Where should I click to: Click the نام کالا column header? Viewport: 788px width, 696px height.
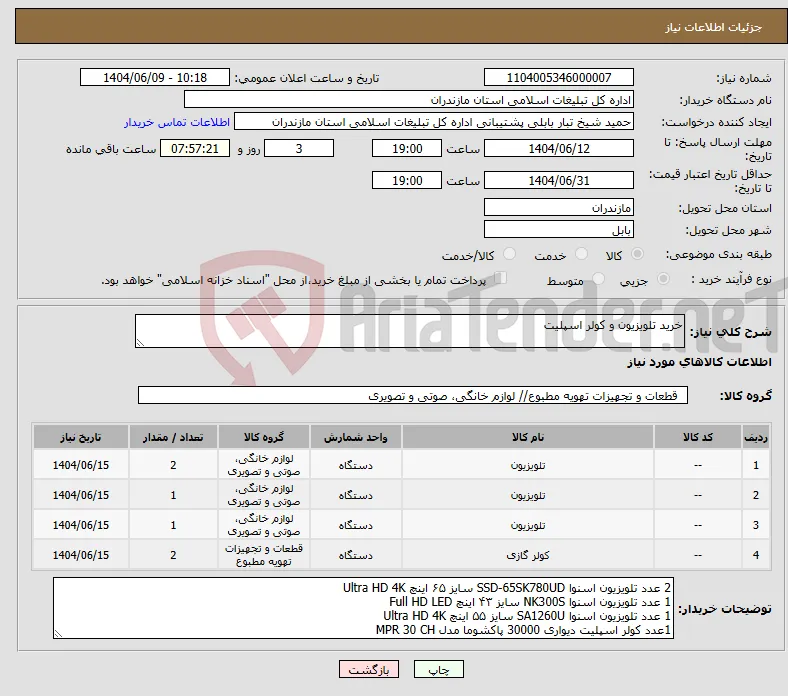pyautogui.click(x=528, y=437)
